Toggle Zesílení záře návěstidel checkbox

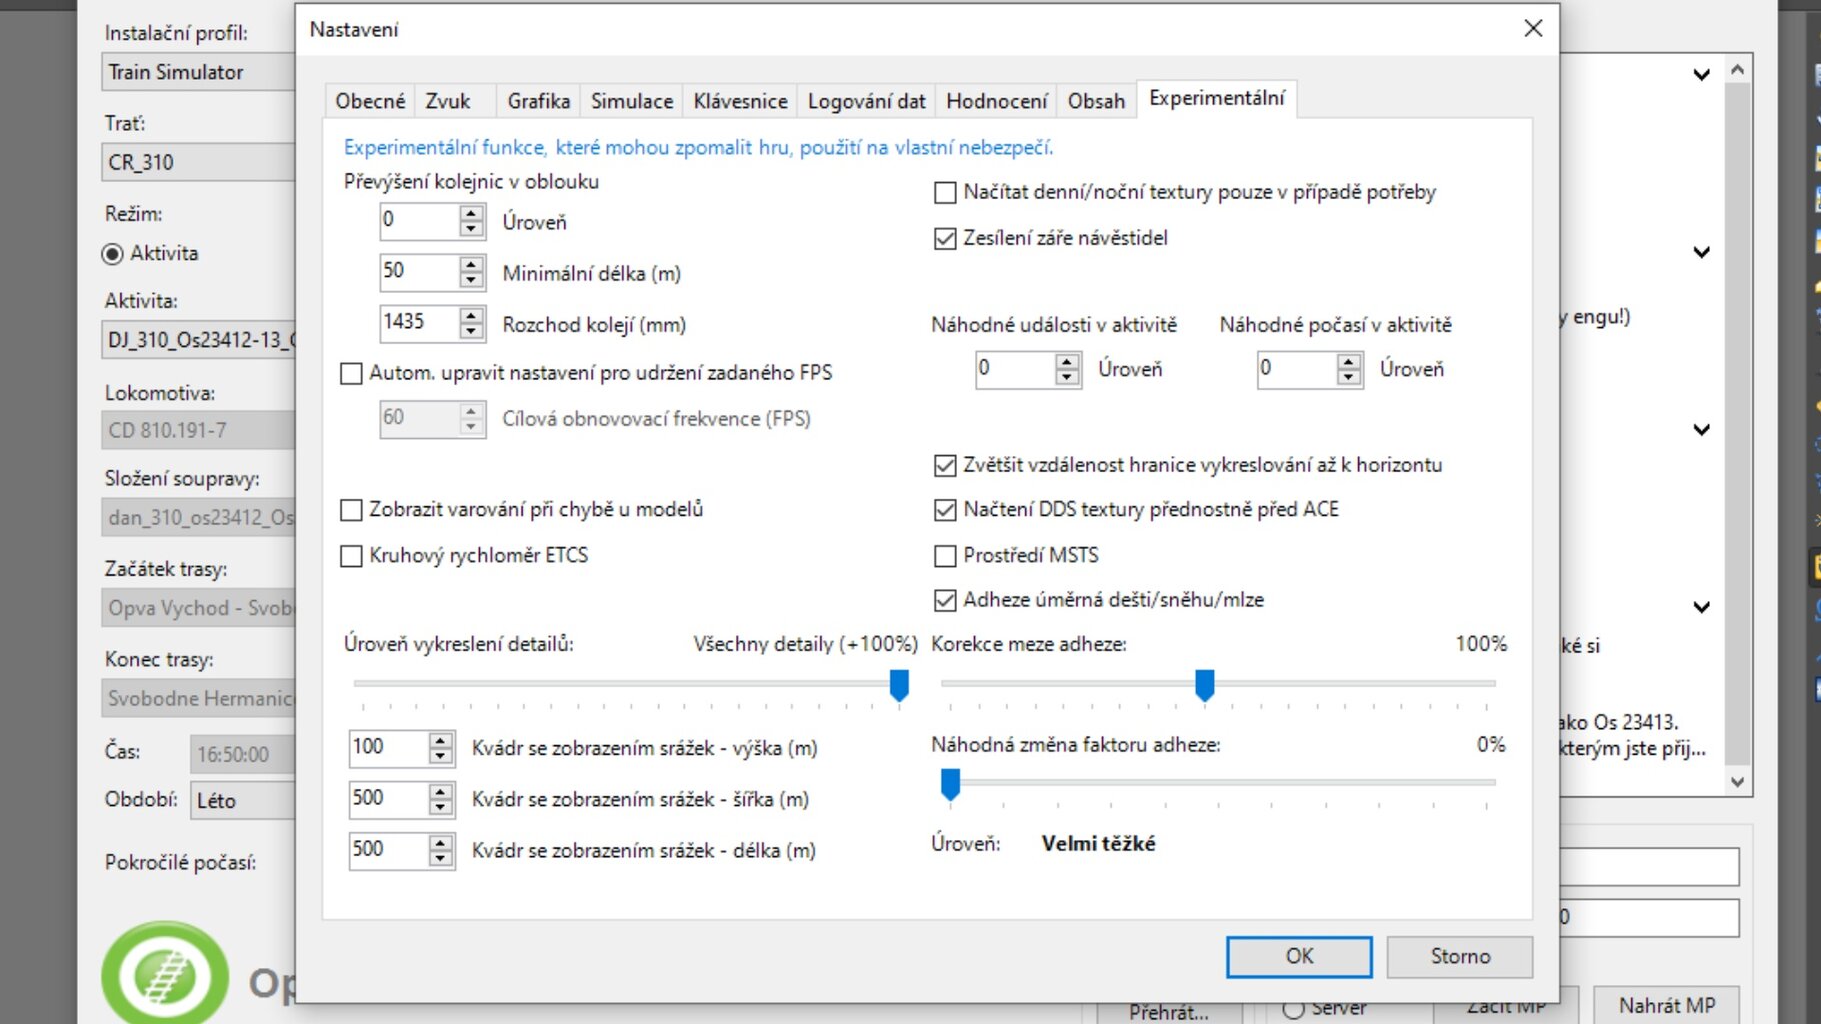pos(945,239)
